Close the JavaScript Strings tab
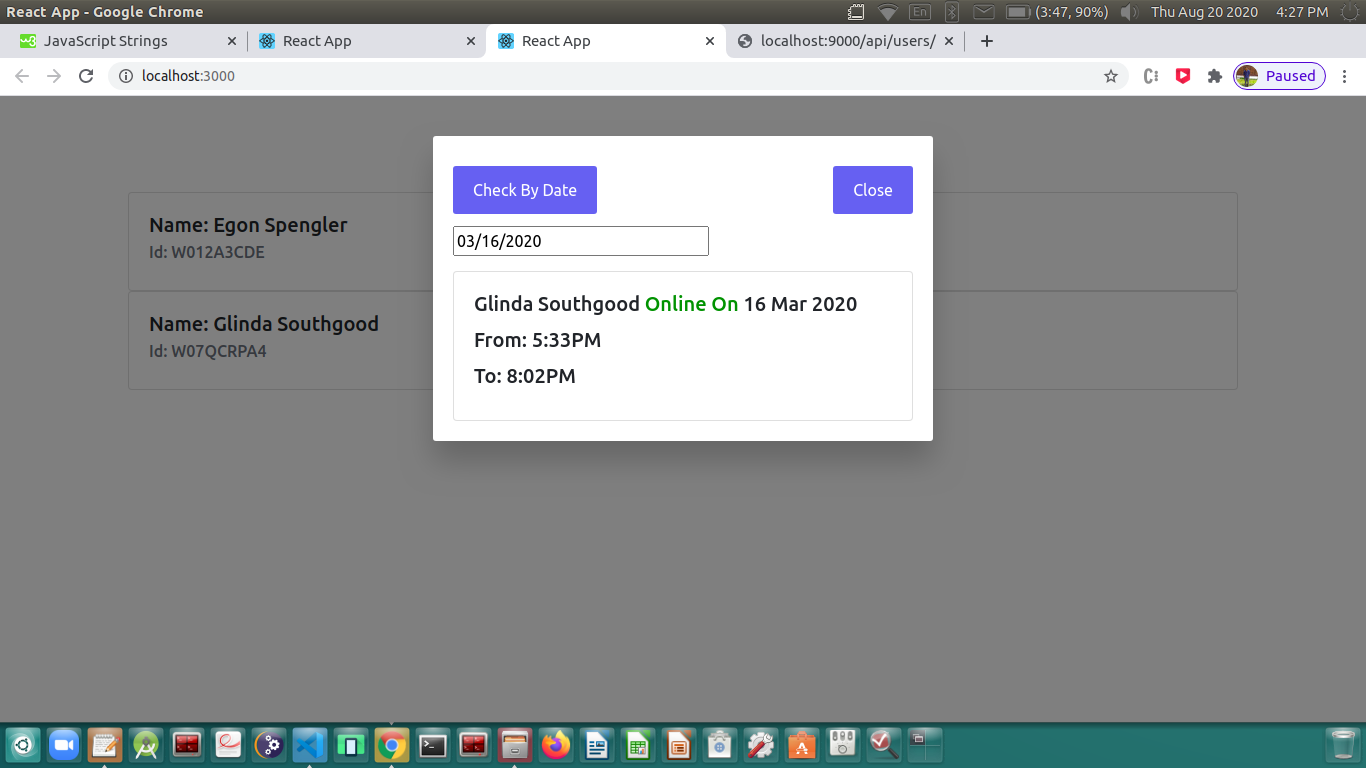 [232, 41]
